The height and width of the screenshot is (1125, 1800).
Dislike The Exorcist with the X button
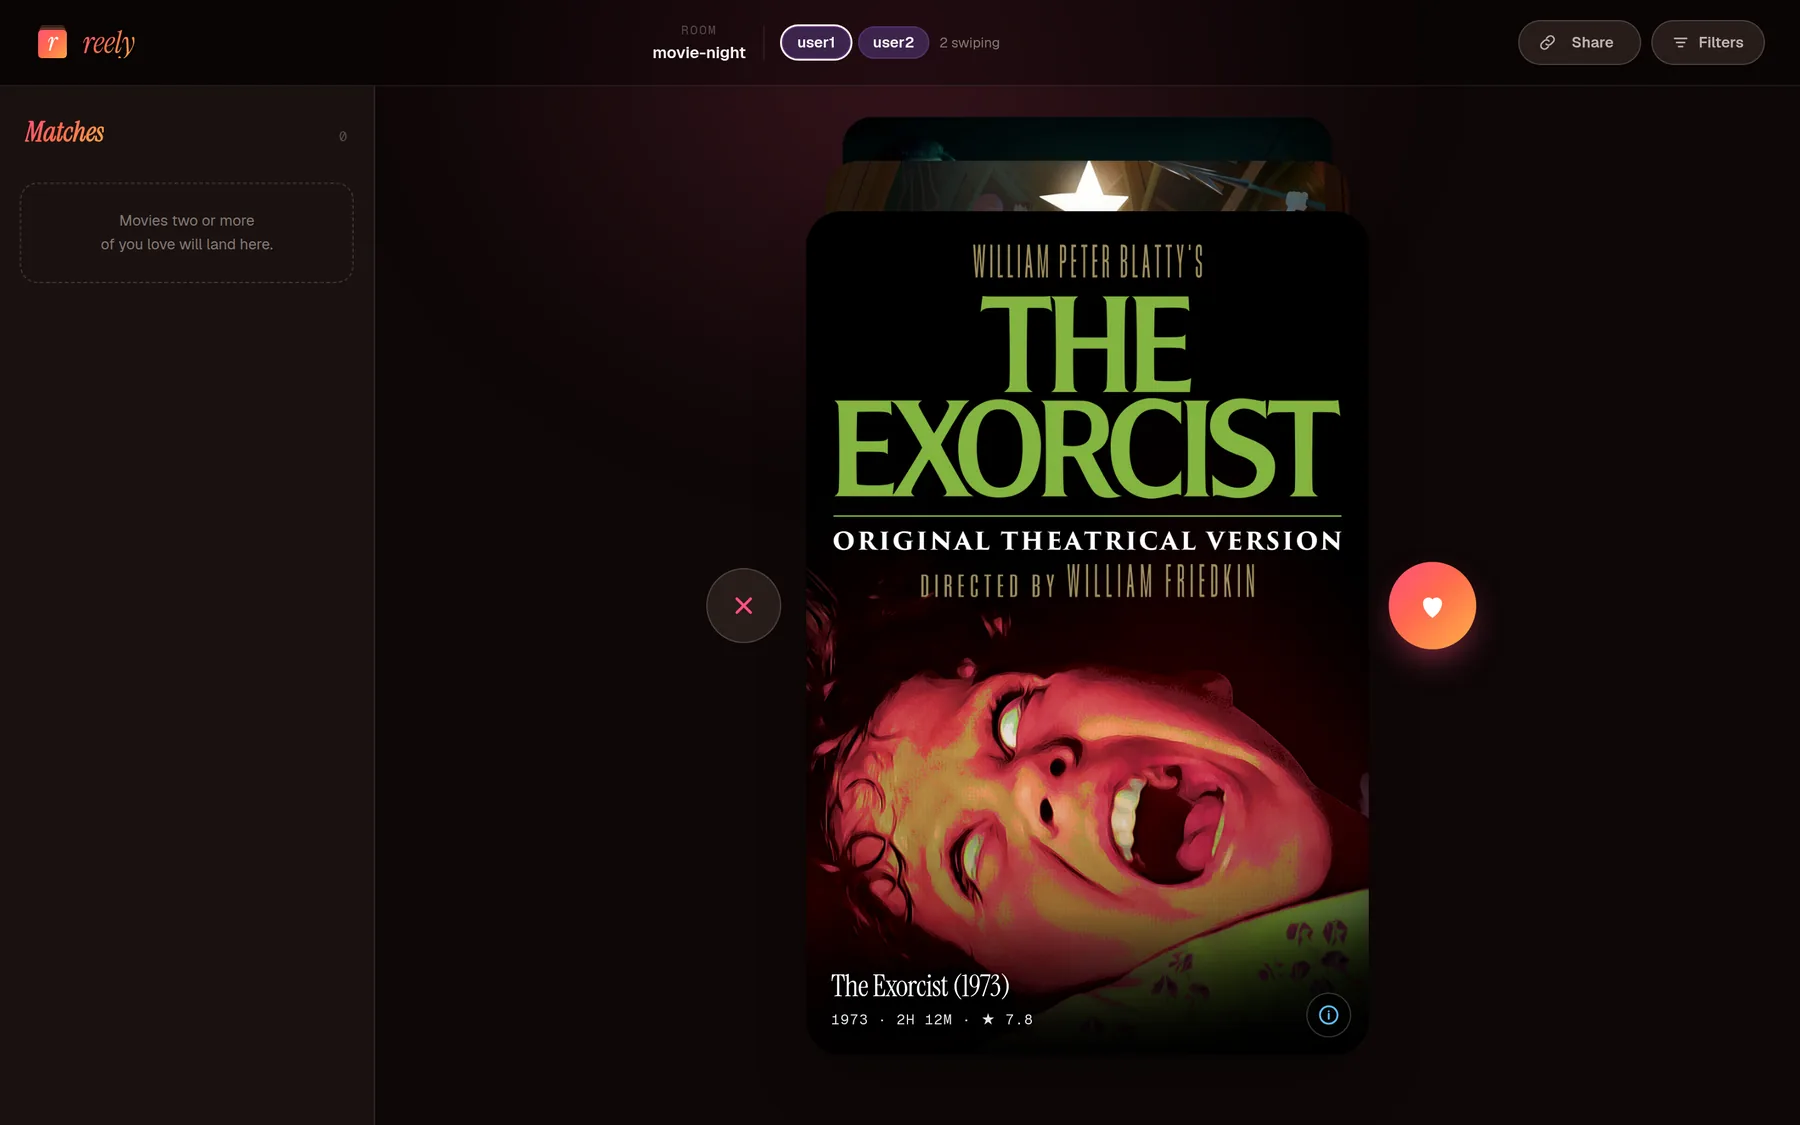coord(743,605)
